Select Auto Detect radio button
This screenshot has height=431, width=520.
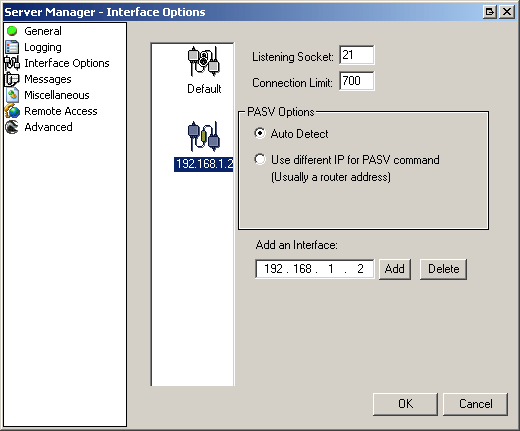coord(260,133)
